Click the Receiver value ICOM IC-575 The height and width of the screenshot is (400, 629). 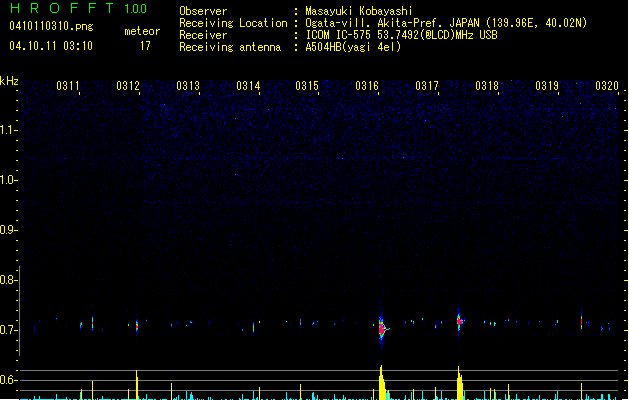coord(338,35)
